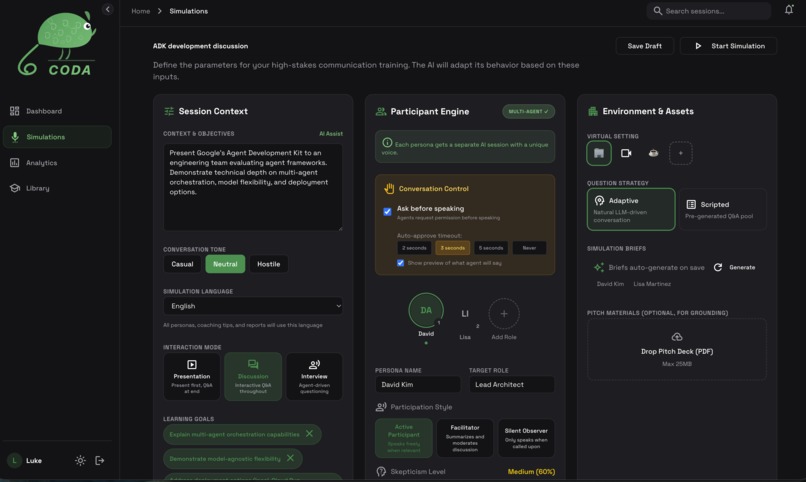806x482 pixels.
Task: Click the Drop Pitch Deck upload area
Action: tap(676, 349)
